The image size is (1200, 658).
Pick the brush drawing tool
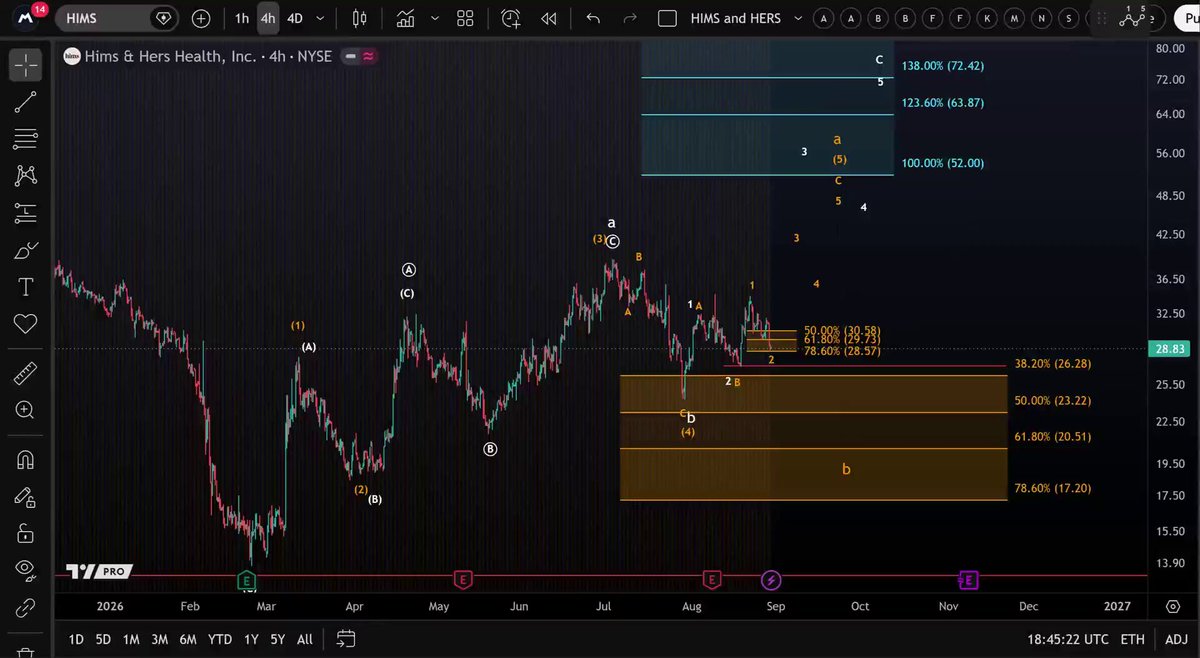[26, 250]
